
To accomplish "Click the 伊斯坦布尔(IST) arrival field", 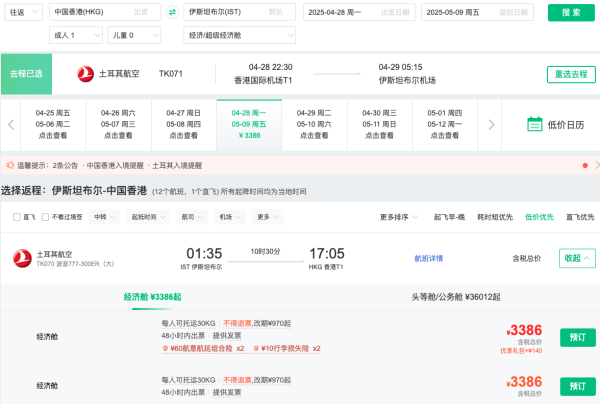I will tap(240, 12).
